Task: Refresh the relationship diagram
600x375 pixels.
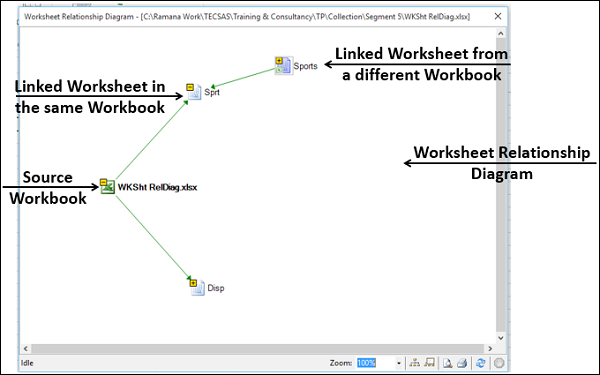Action: click(481, 362)
